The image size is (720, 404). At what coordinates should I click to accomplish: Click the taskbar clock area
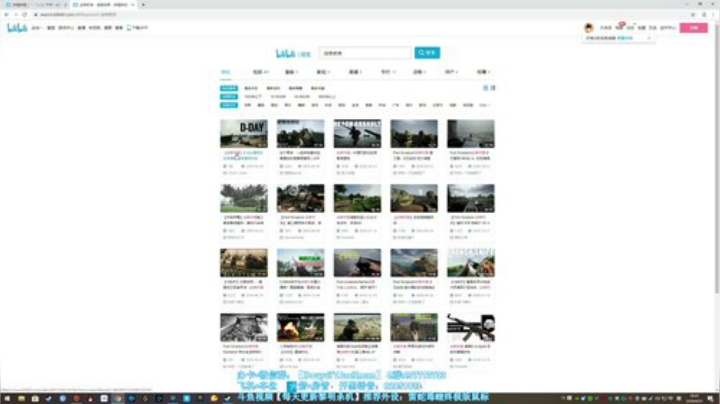(x=694, y=398)
